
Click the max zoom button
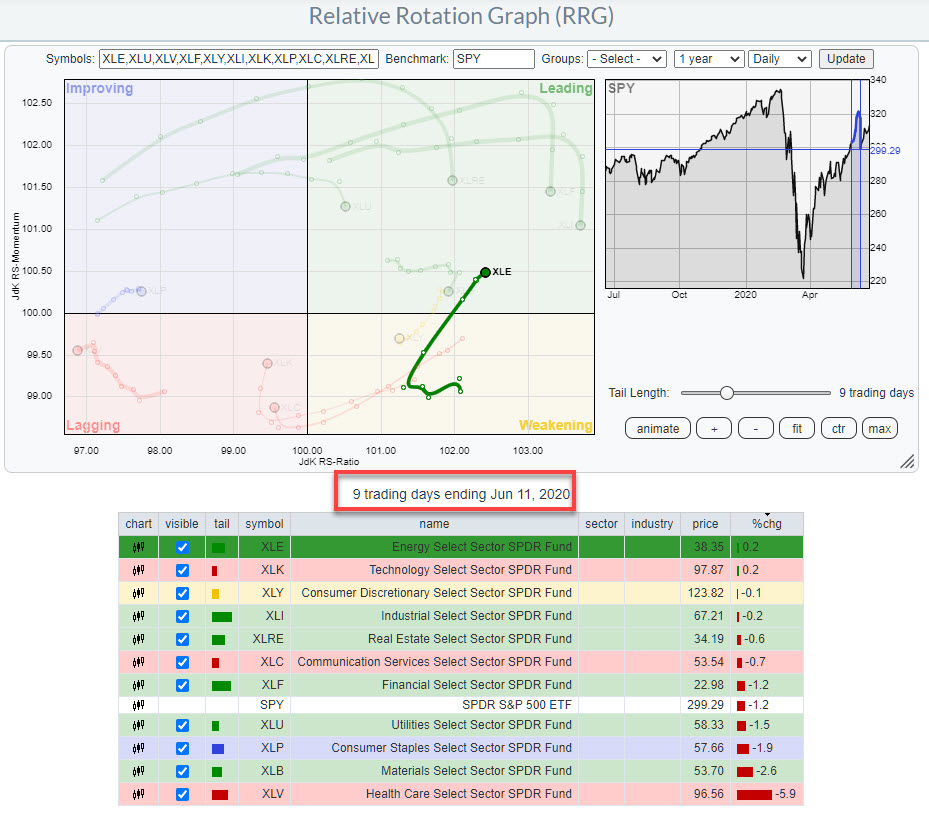click(x=880, y=428)
